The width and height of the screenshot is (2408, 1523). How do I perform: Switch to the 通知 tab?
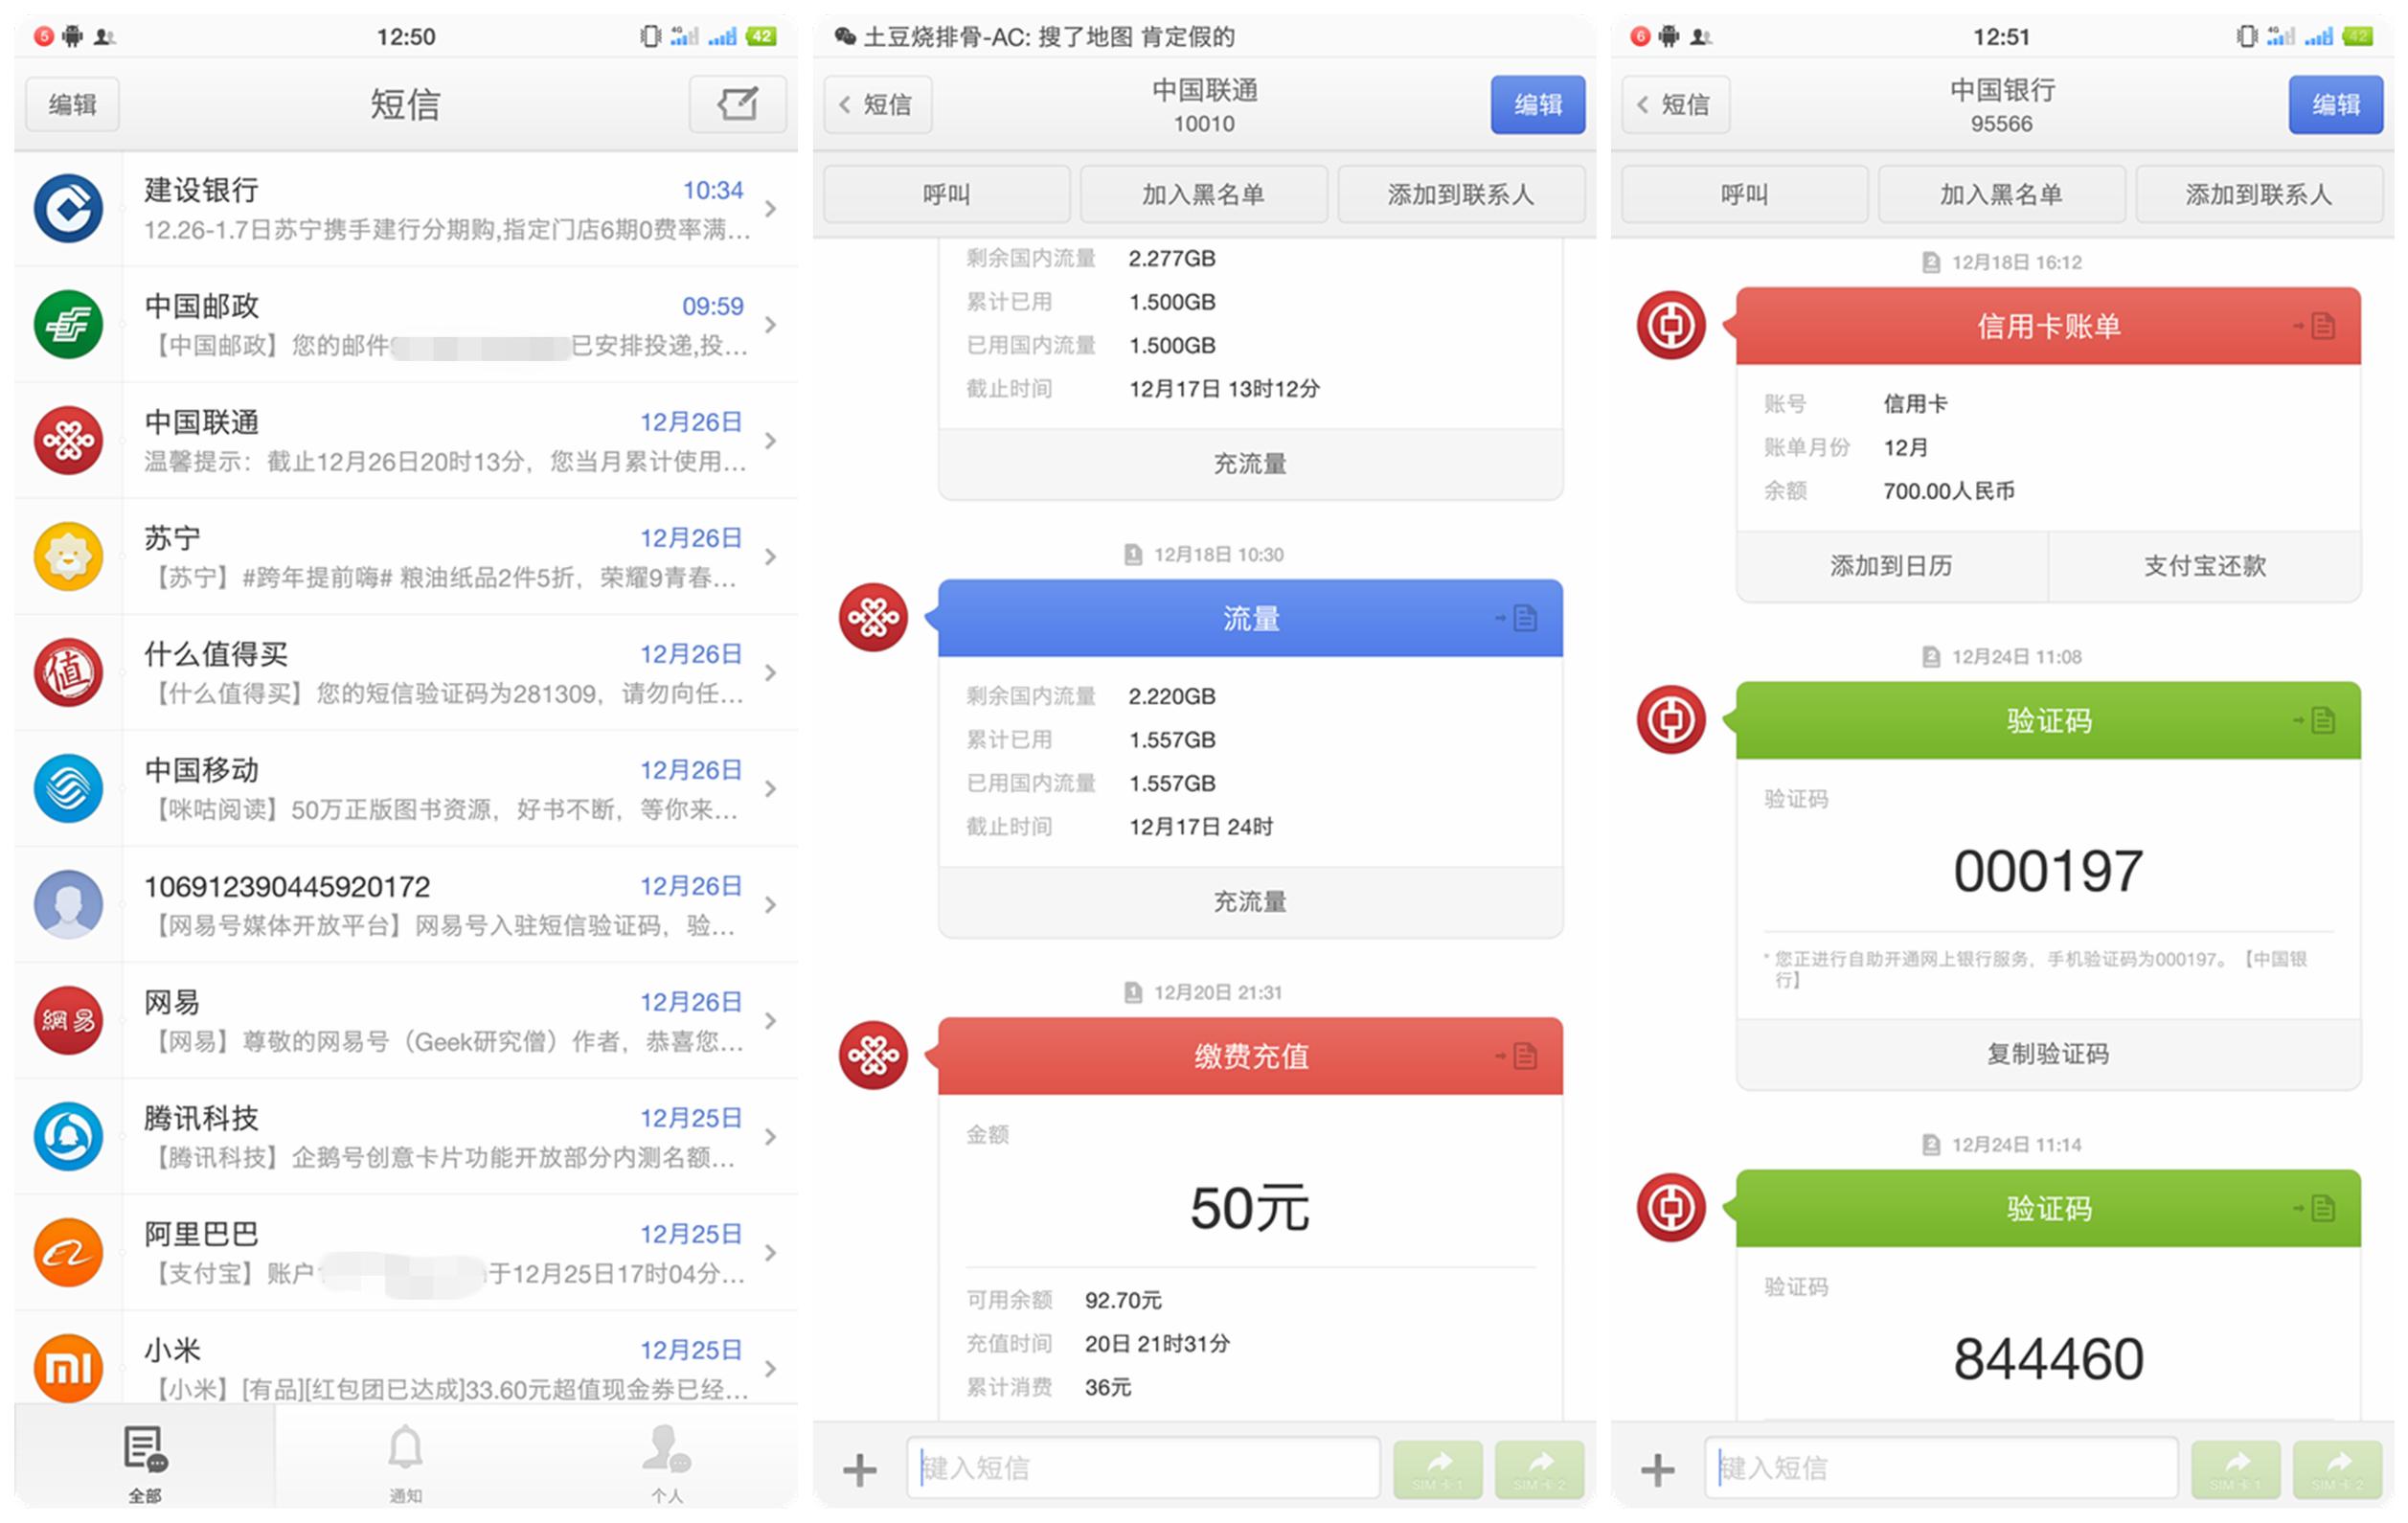click(406, 1462)
